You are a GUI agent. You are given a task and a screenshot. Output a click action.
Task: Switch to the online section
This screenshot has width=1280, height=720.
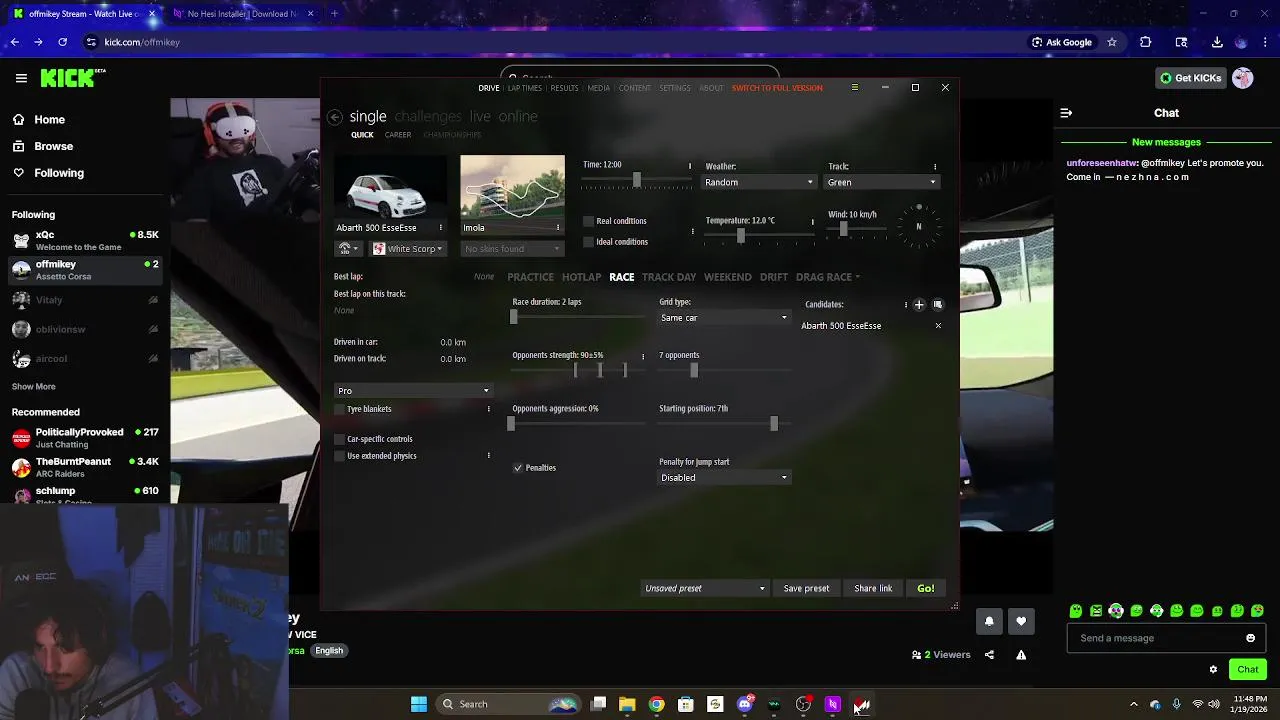coord(518,117)
